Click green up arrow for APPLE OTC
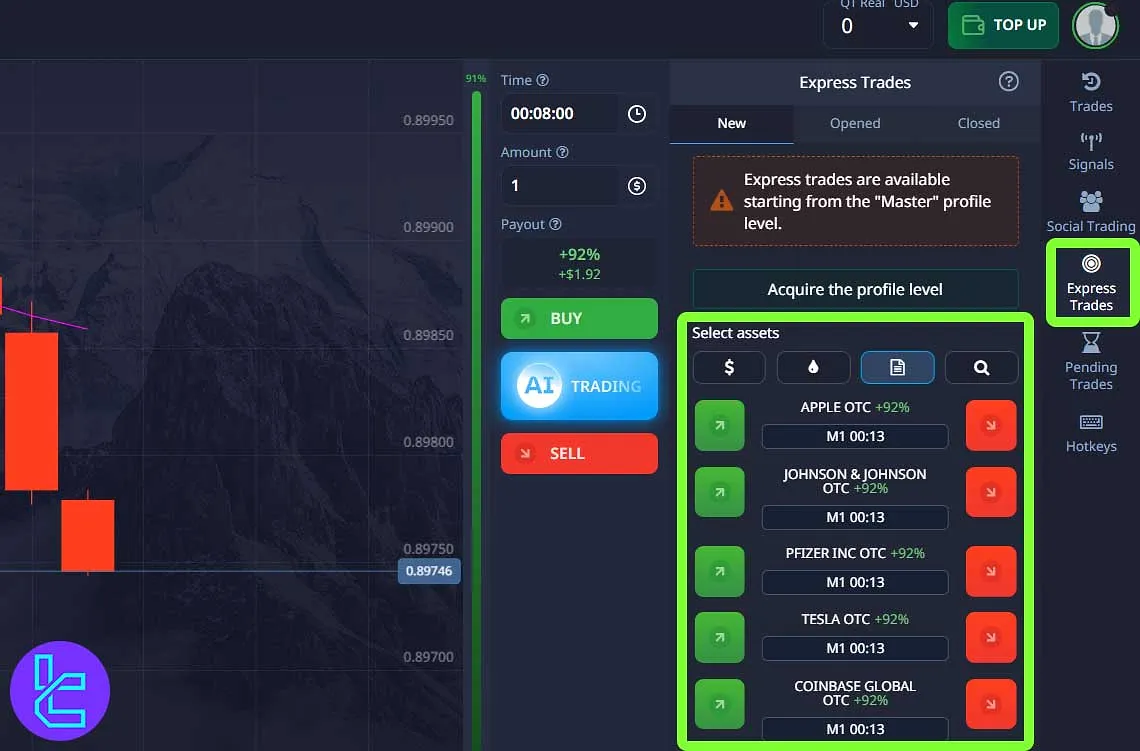1140x751 pixels. tap(719, 426)
